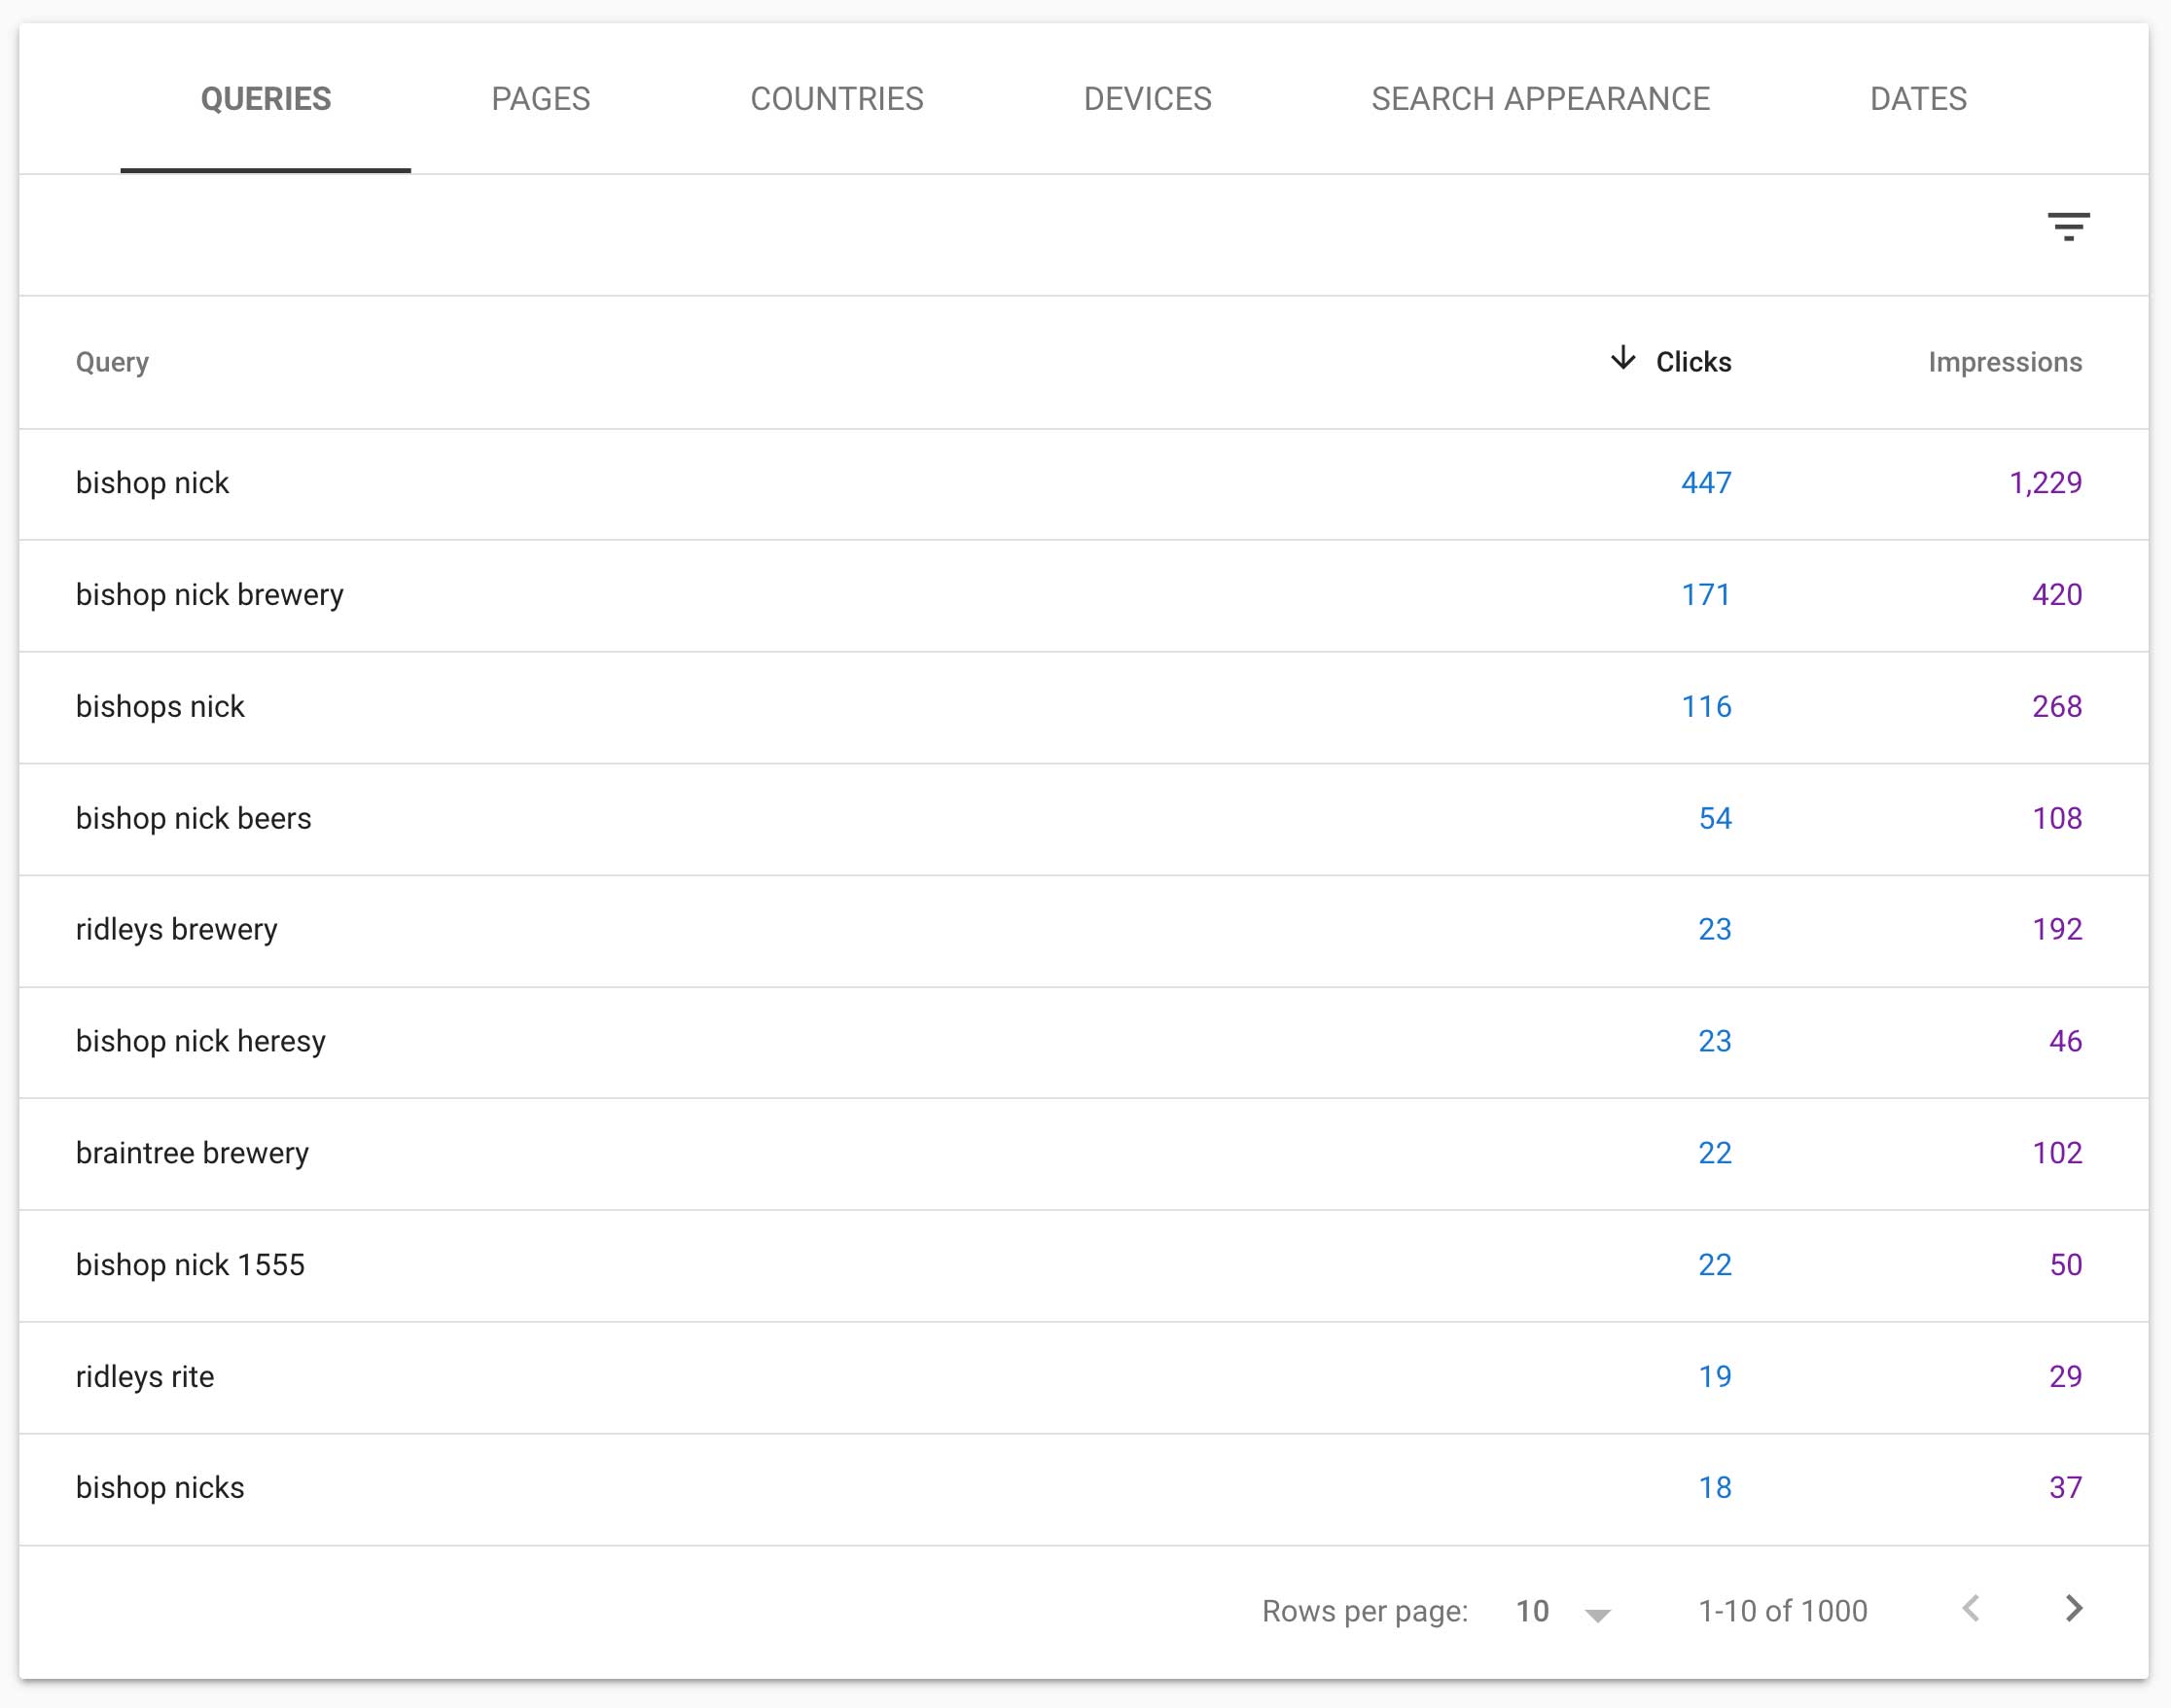Click the 192 impressions value
This screenshot has height=1708, width=2171.
[x=2057, y=930]
